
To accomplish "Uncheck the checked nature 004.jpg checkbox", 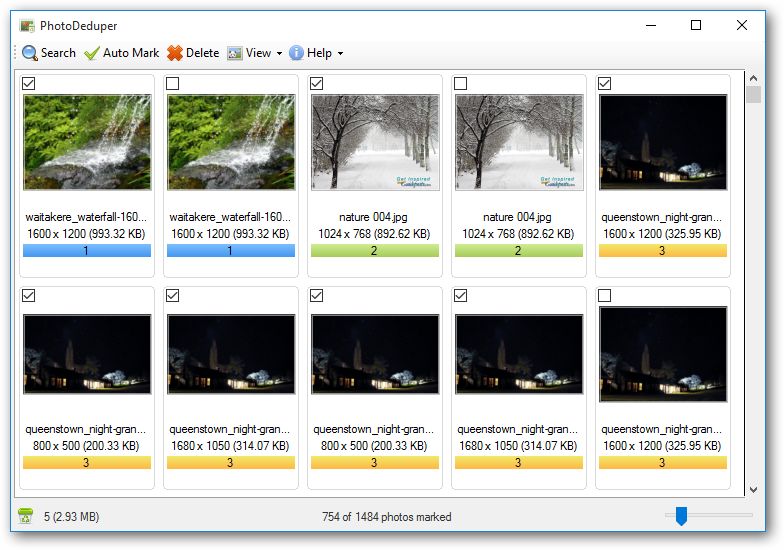I will 316,84.
